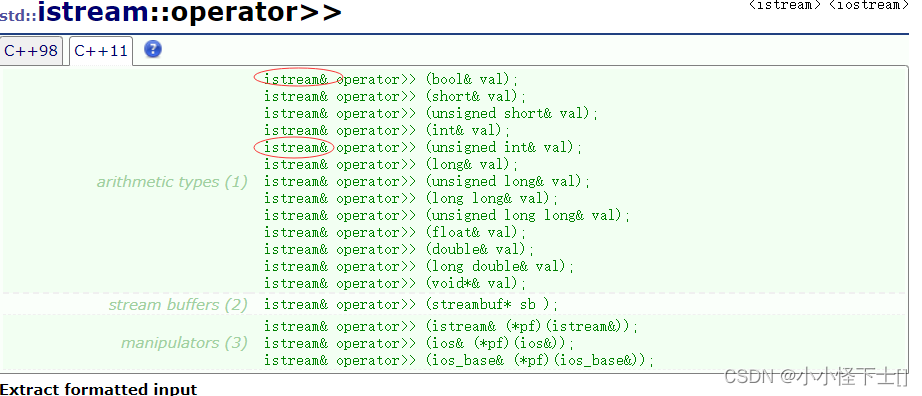922x396 pixels.
Task: Select the (istream& (*pf)(istream&)) line
Action: click(451, 326)
